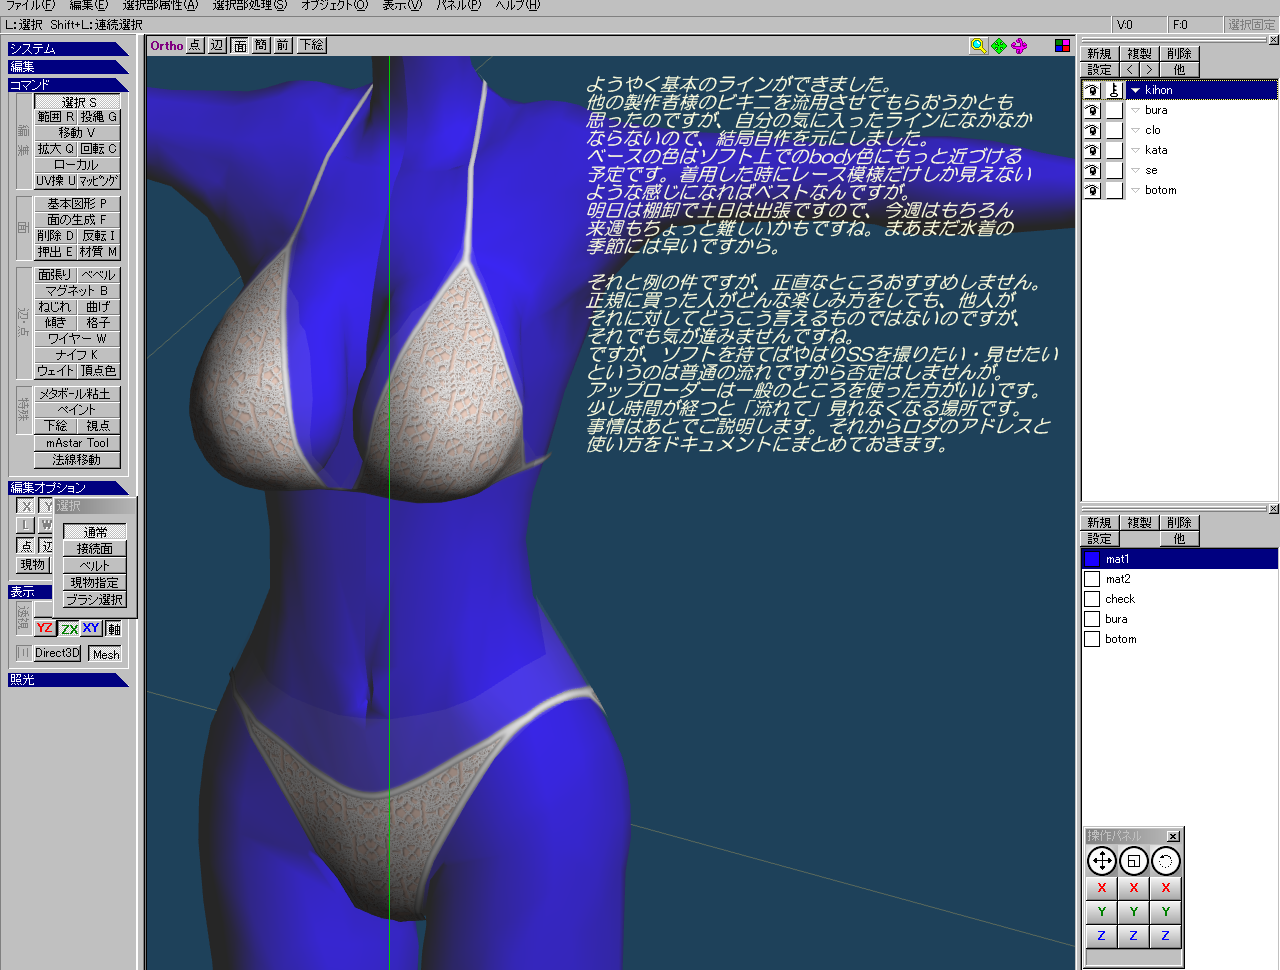The image size is (1280, 970).
Task: Click the ナイフ K knife command button
Action: pos(77,355)
